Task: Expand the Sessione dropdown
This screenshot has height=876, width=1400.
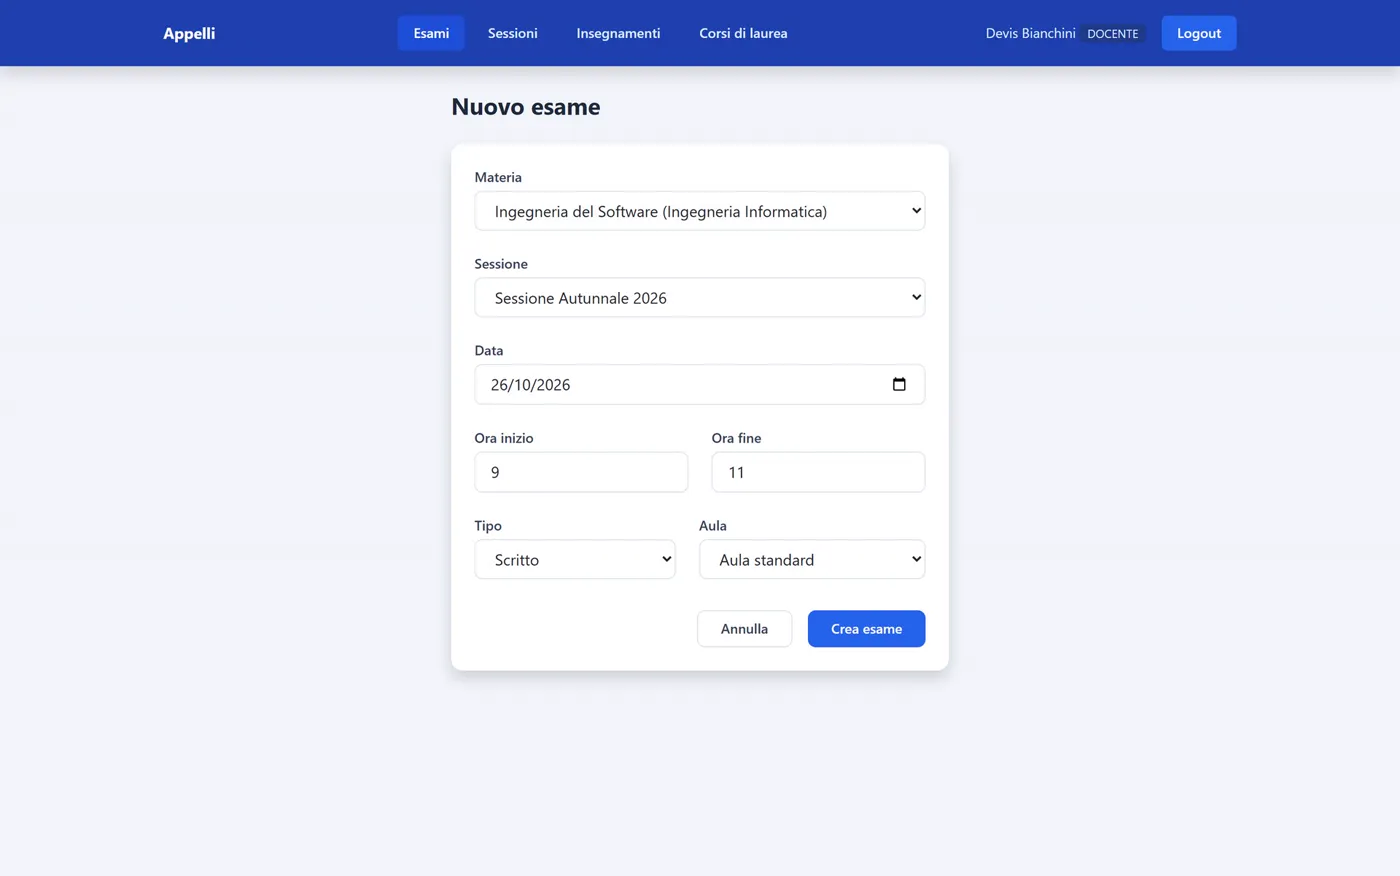Action: pyautogui.click(x=700, y=298)
